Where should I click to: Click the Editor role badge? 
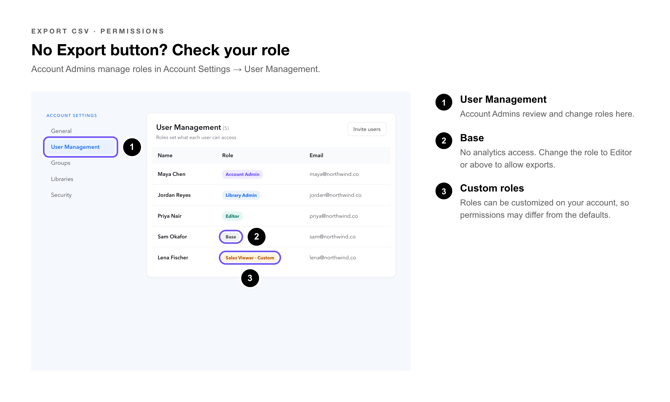(x=232, y=216)
